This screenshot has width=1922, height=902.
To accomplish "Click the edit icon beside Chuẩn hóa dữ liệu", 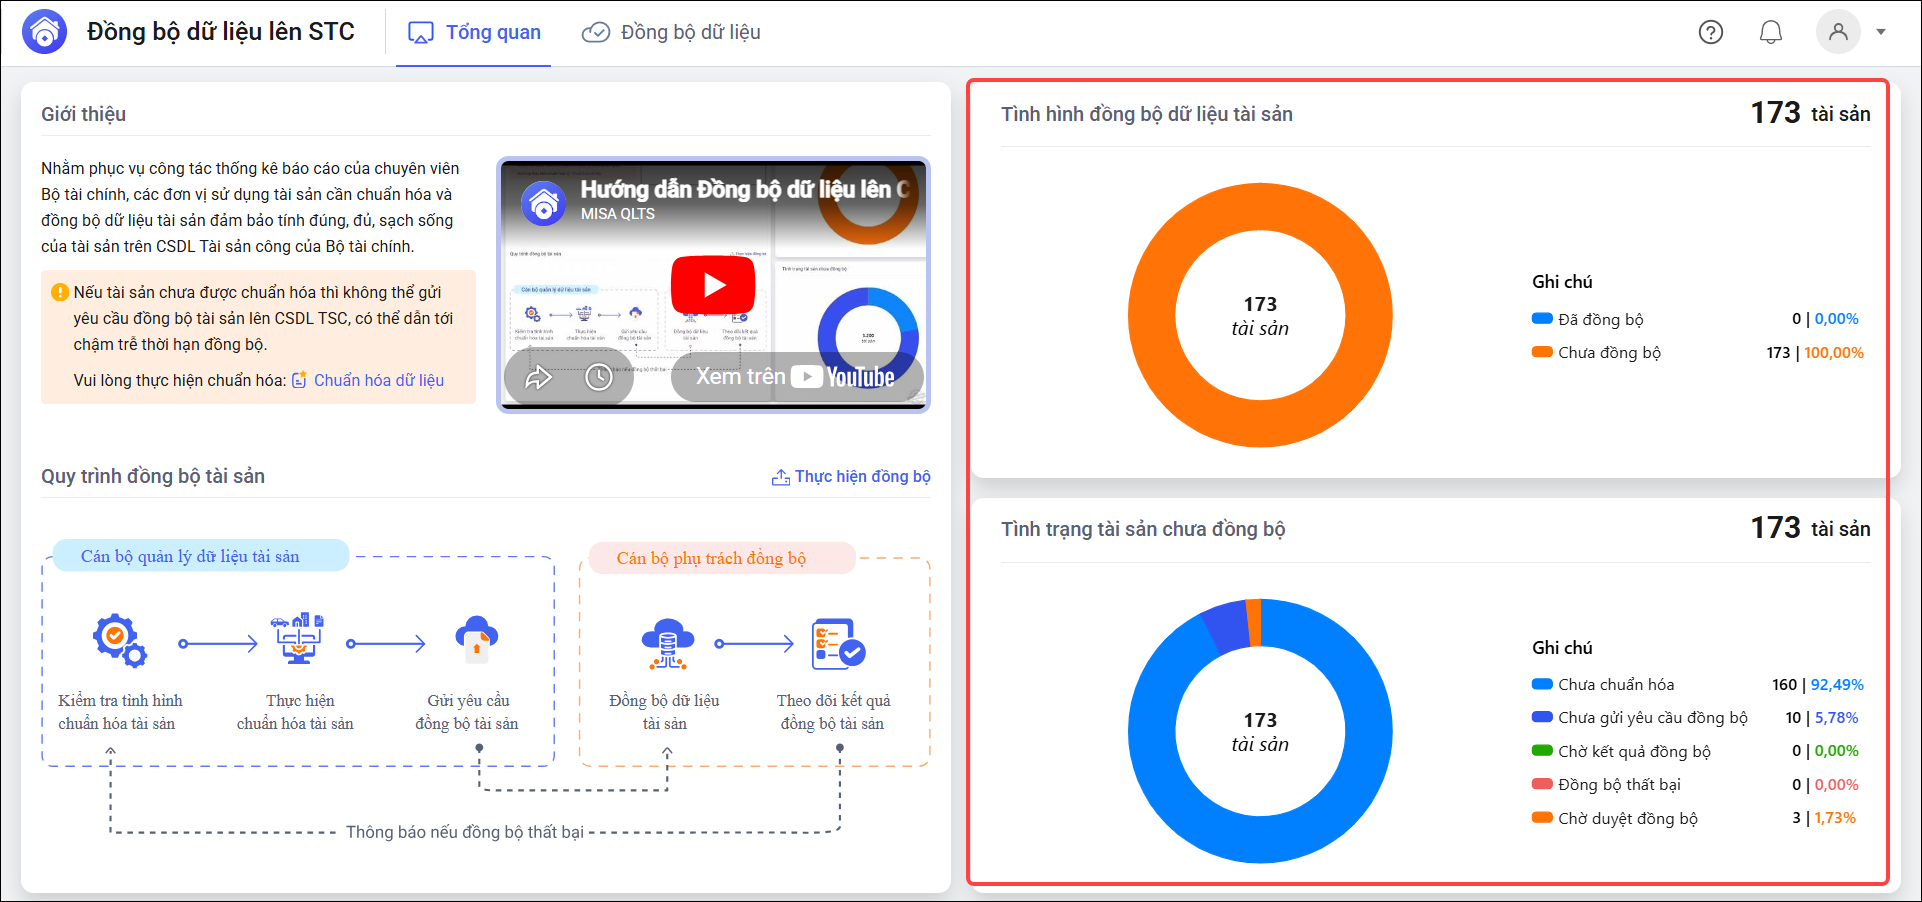I will pyautogui.click(x=299, y=380).
